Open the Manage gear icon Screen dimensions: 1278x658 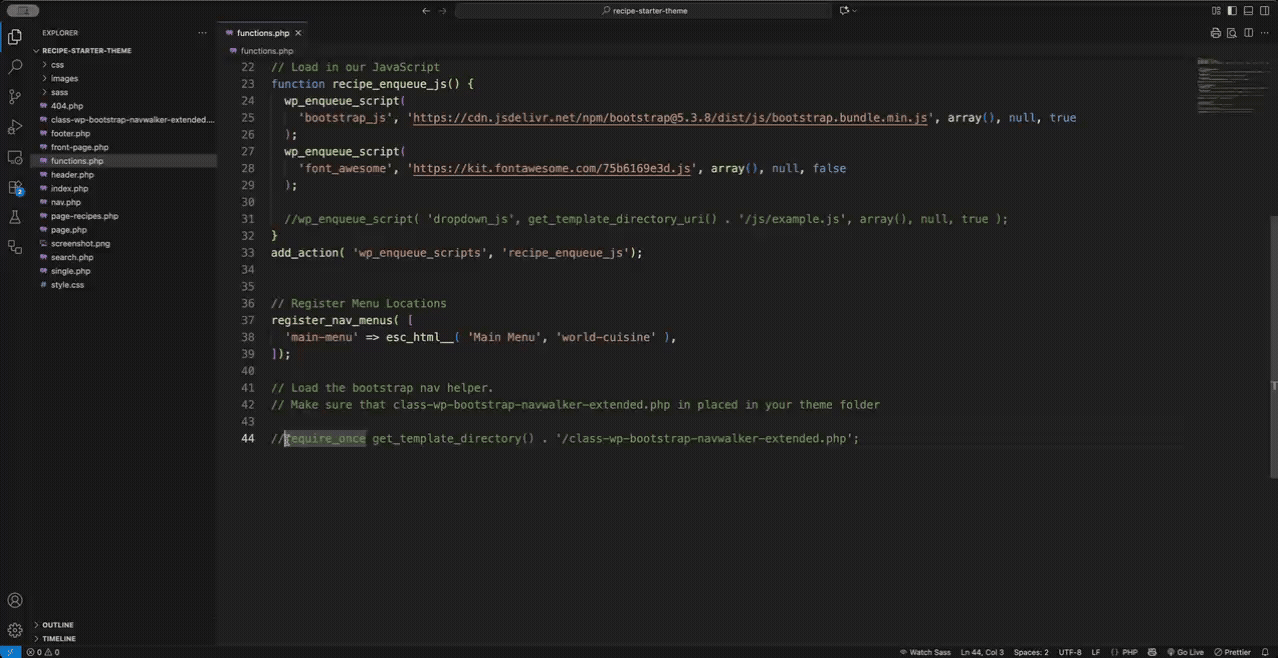(15, 630)
